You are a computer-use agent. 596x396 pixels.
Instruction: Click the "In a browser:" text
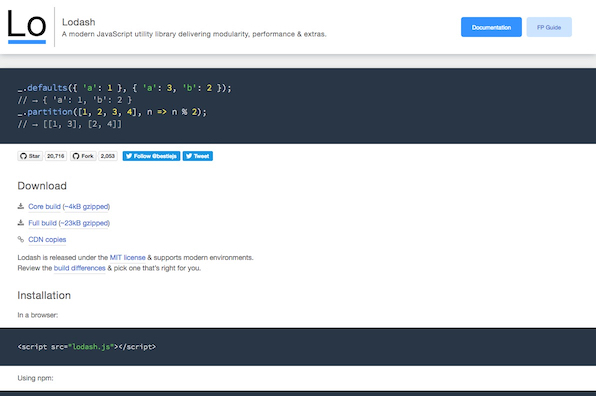(x=38, y=315)
